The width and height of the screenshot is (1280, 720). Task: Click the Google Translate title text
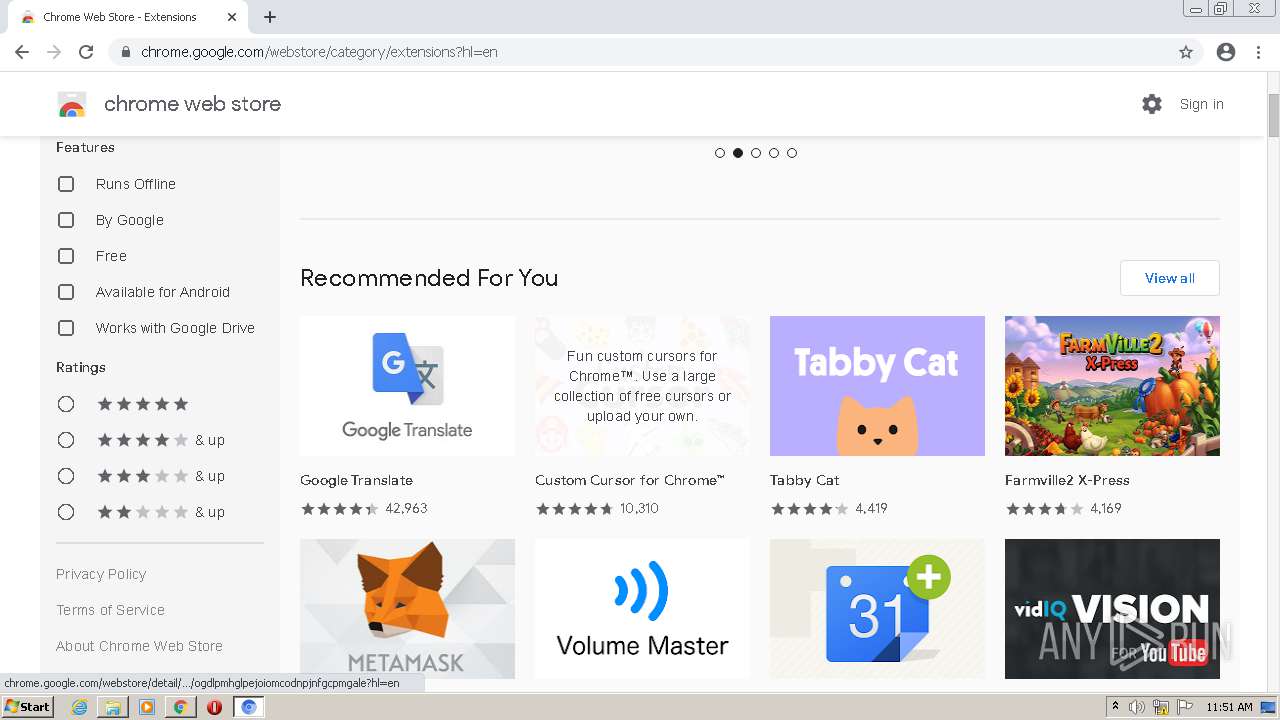(356, 480)
